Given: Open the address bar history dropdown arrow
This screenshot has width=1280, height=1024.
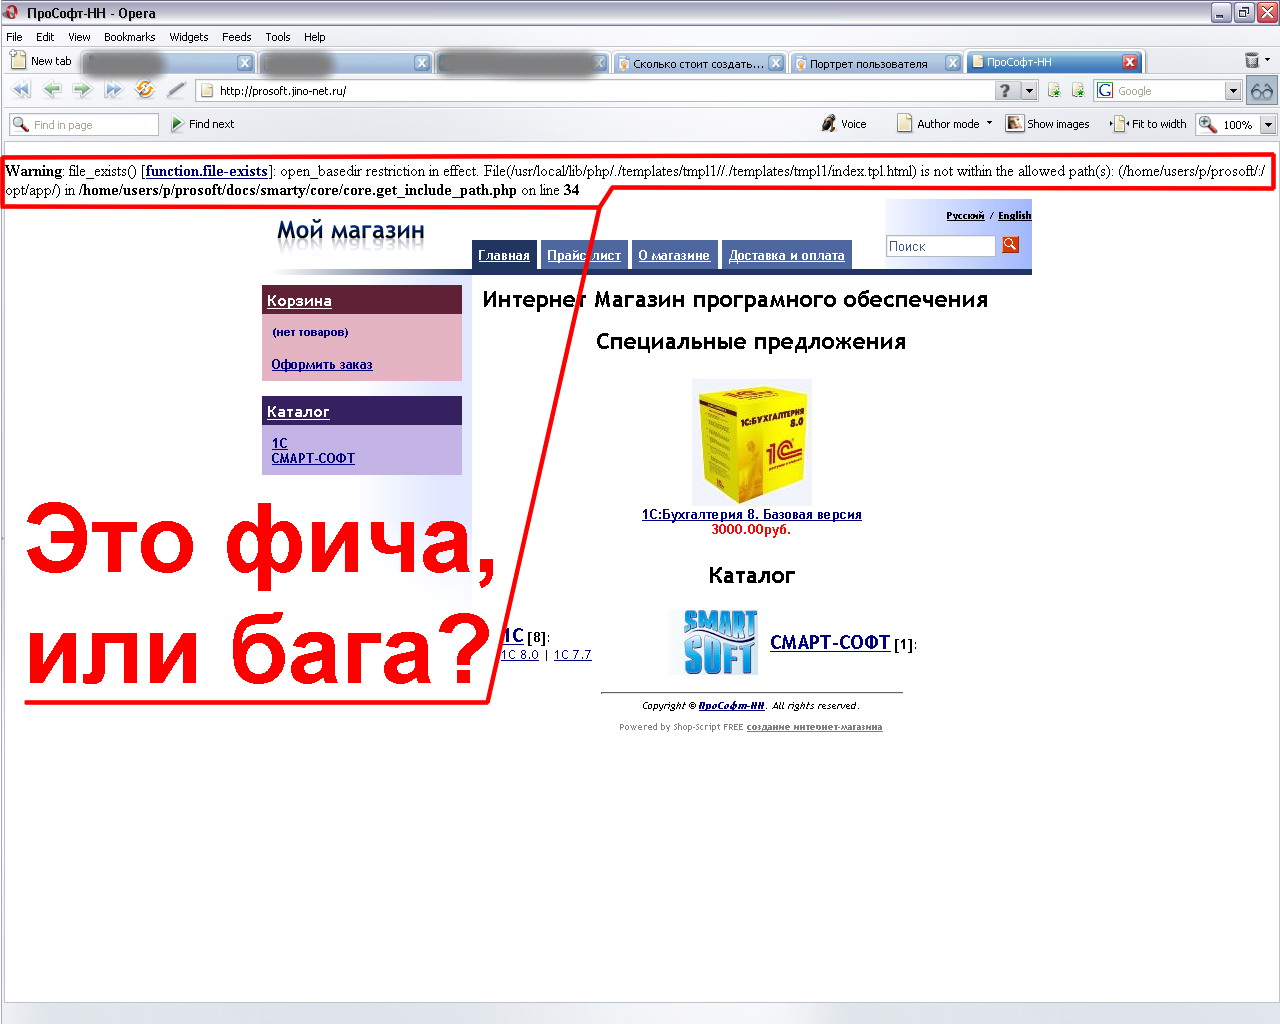Looking at the screenshot, I should (x=1029, y=91).
